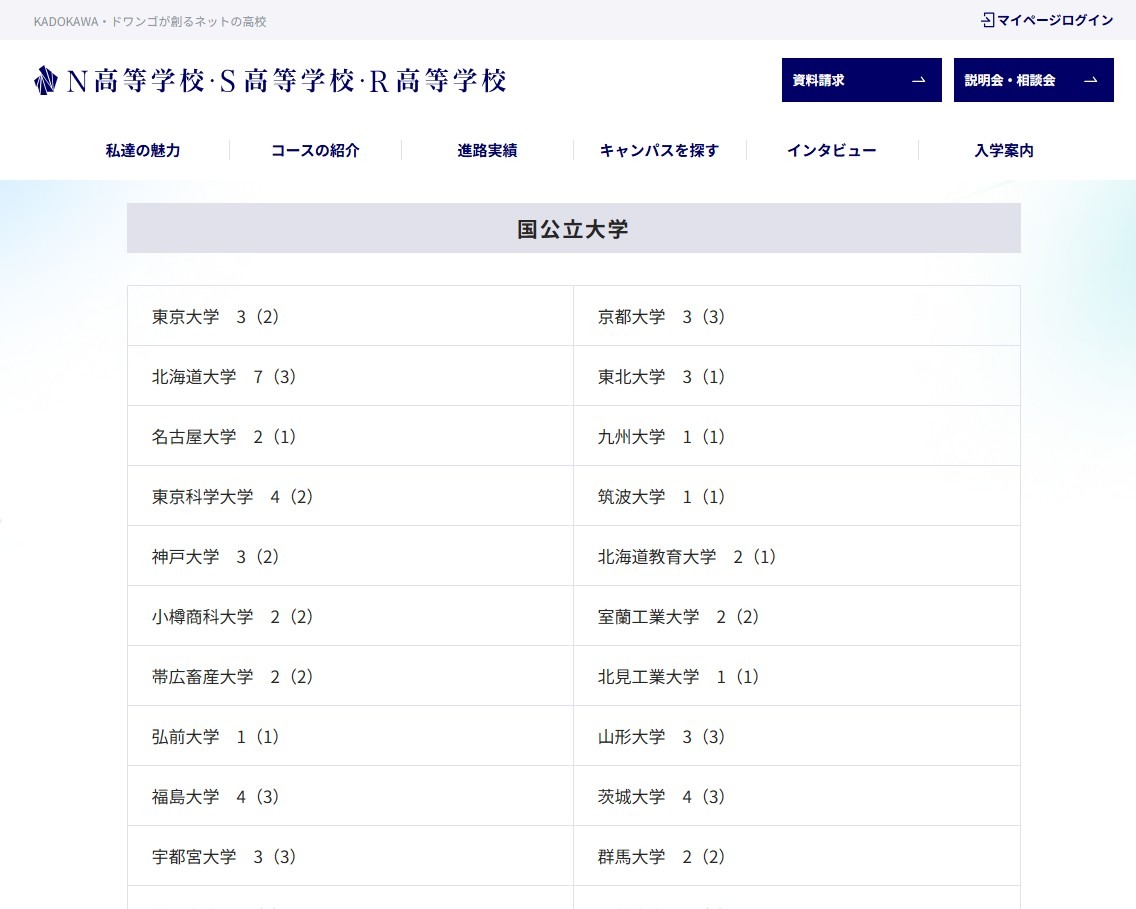1136x909 pixels.
Task: Click the 国公立大学 section heading
Action: pos(574,228)
